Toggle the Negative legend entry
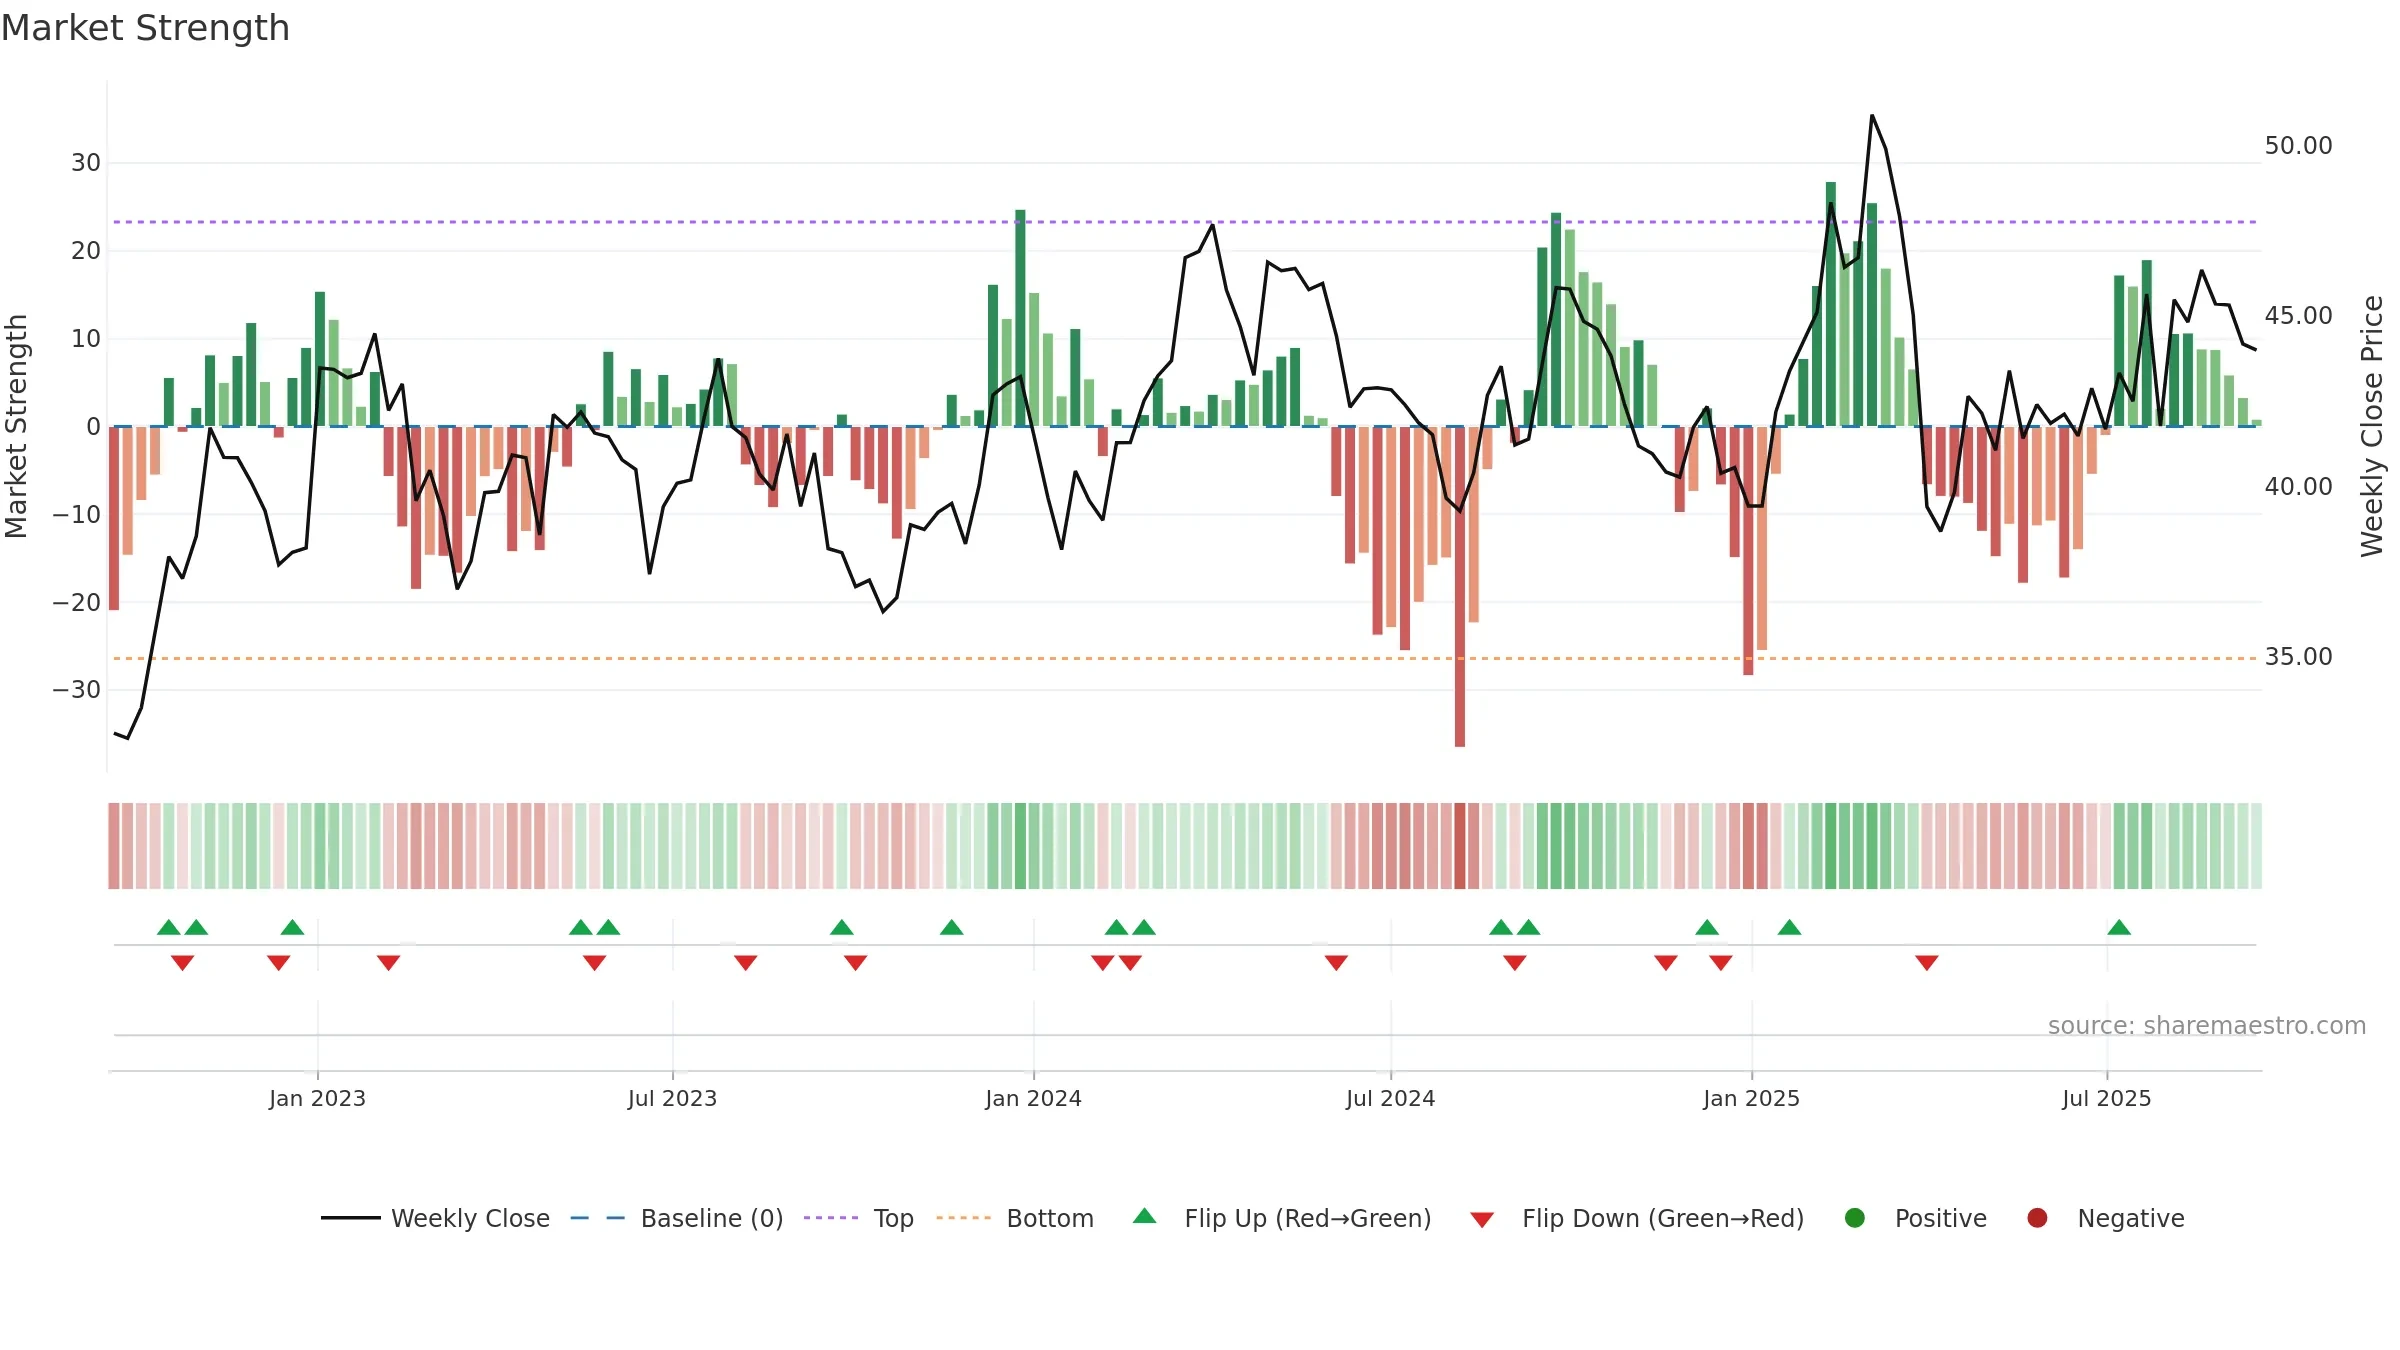The height and width of the screenshot is (1350, 2400). pos(2105,1218)
